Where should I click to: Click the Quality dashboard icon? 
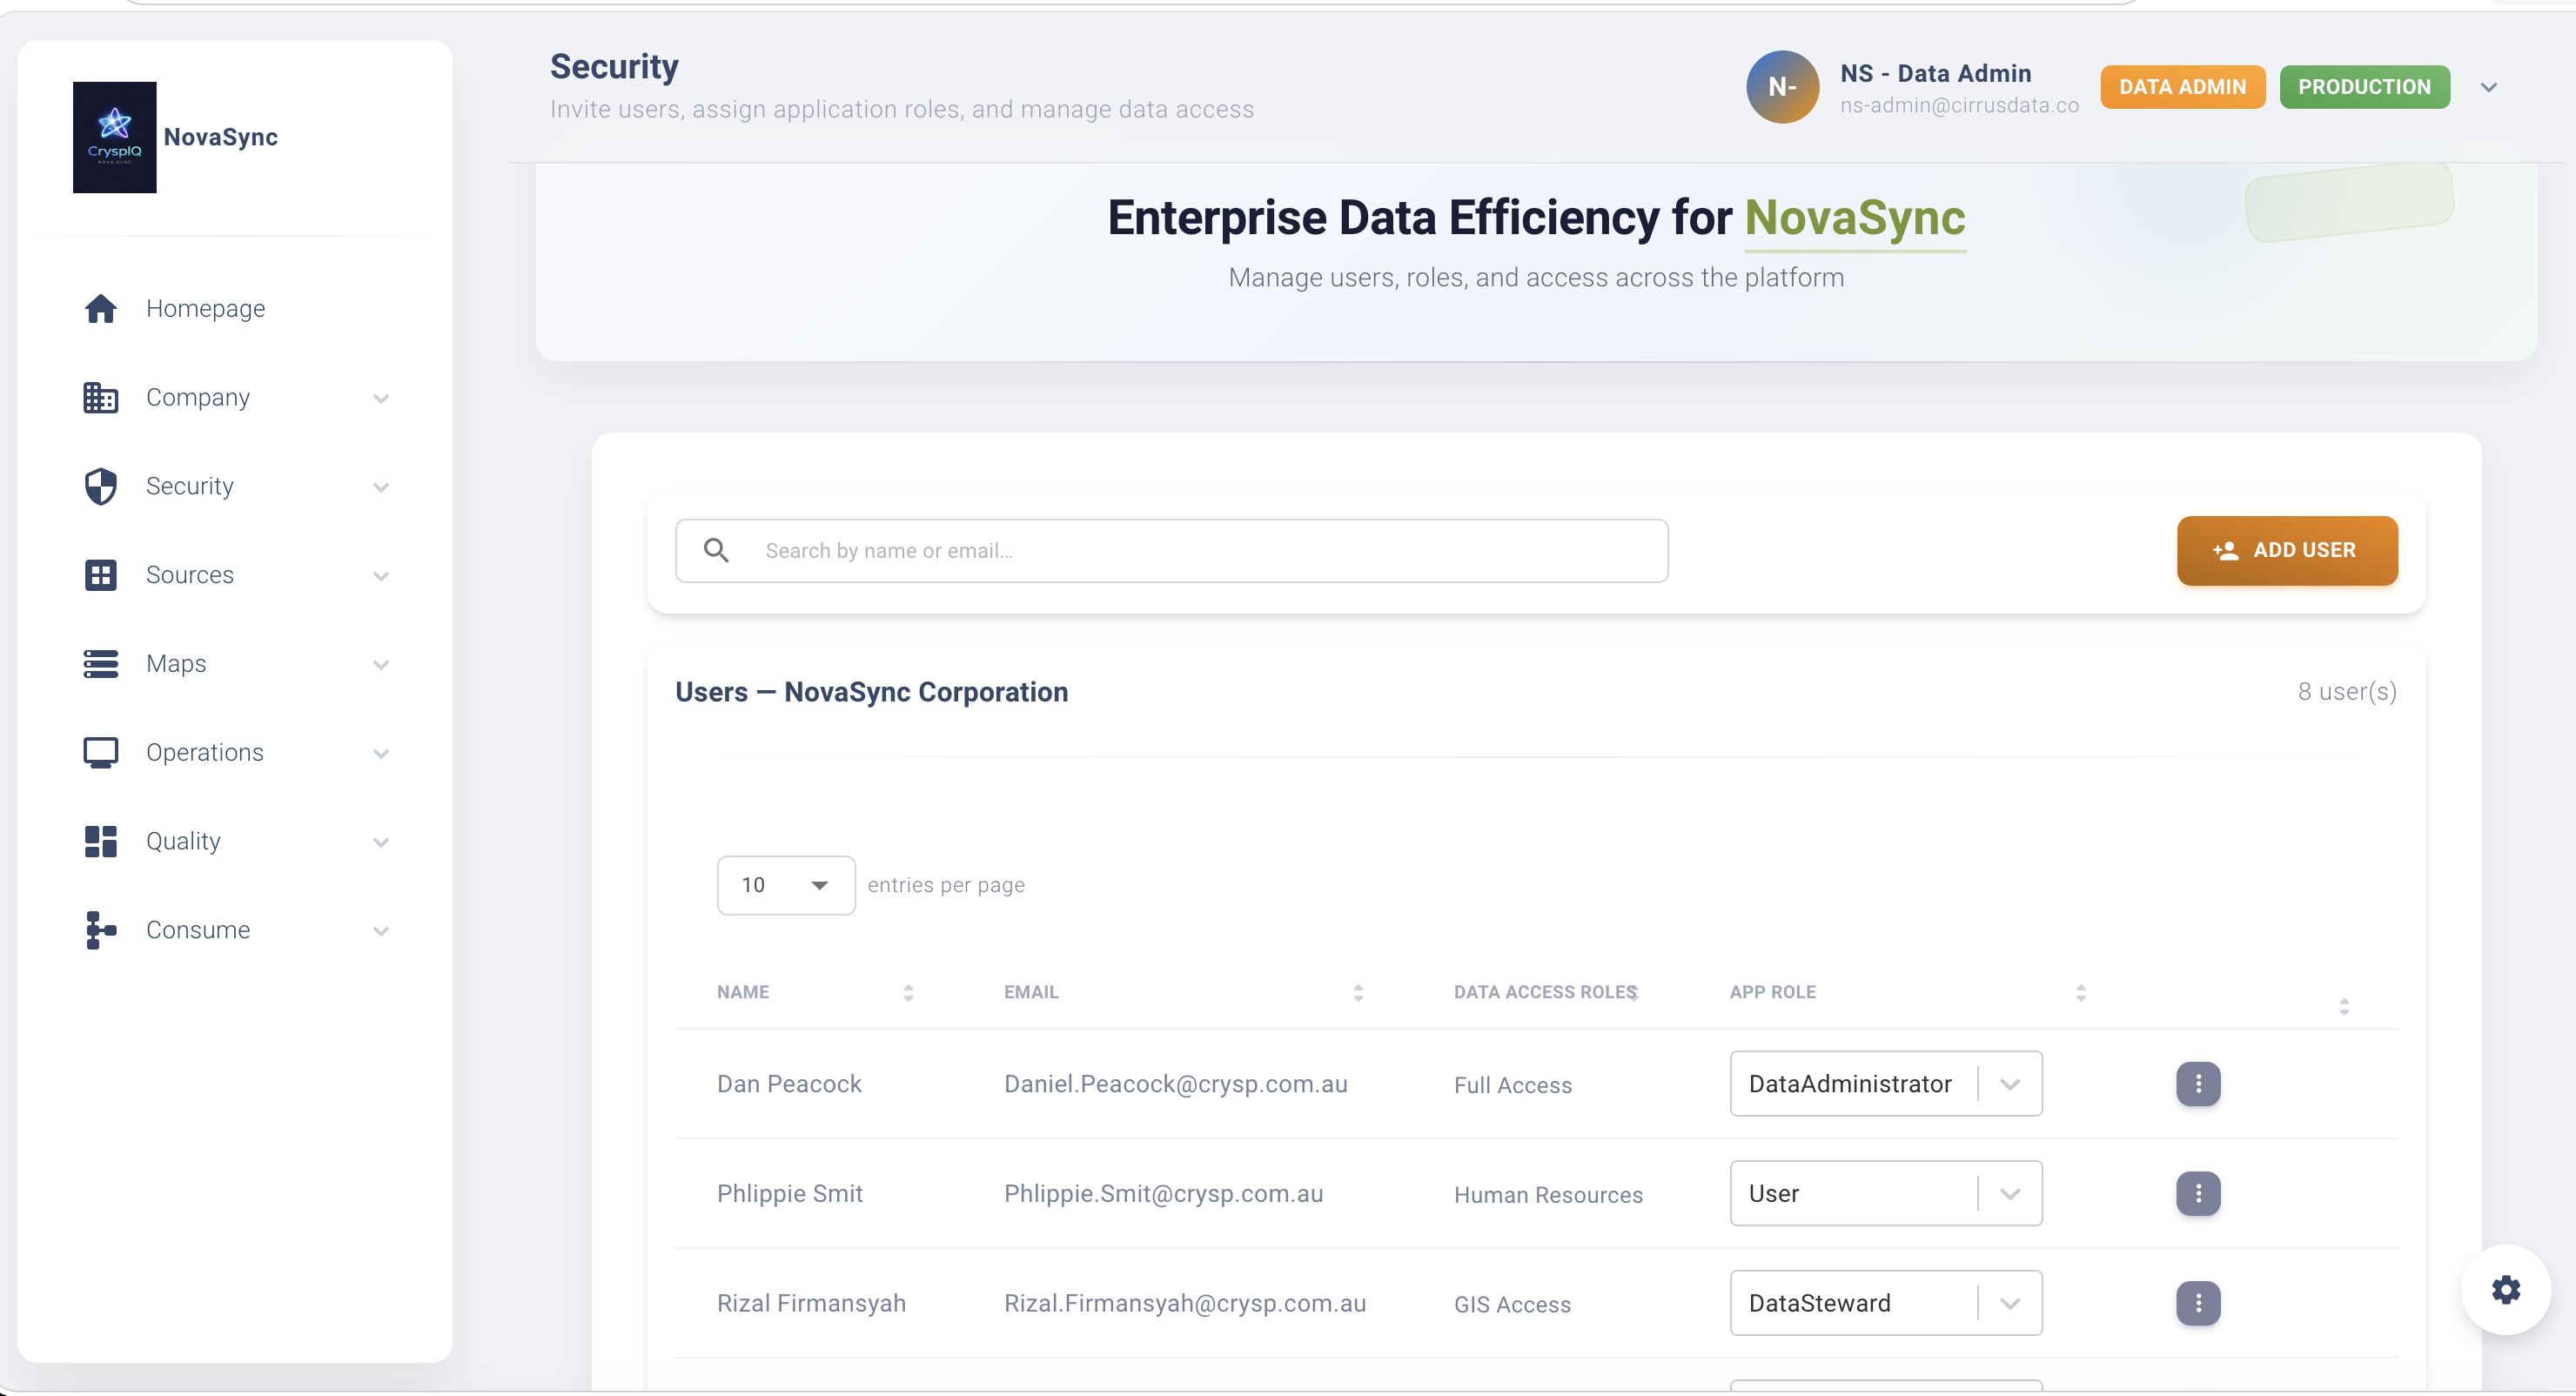click(x=100, y=842)
